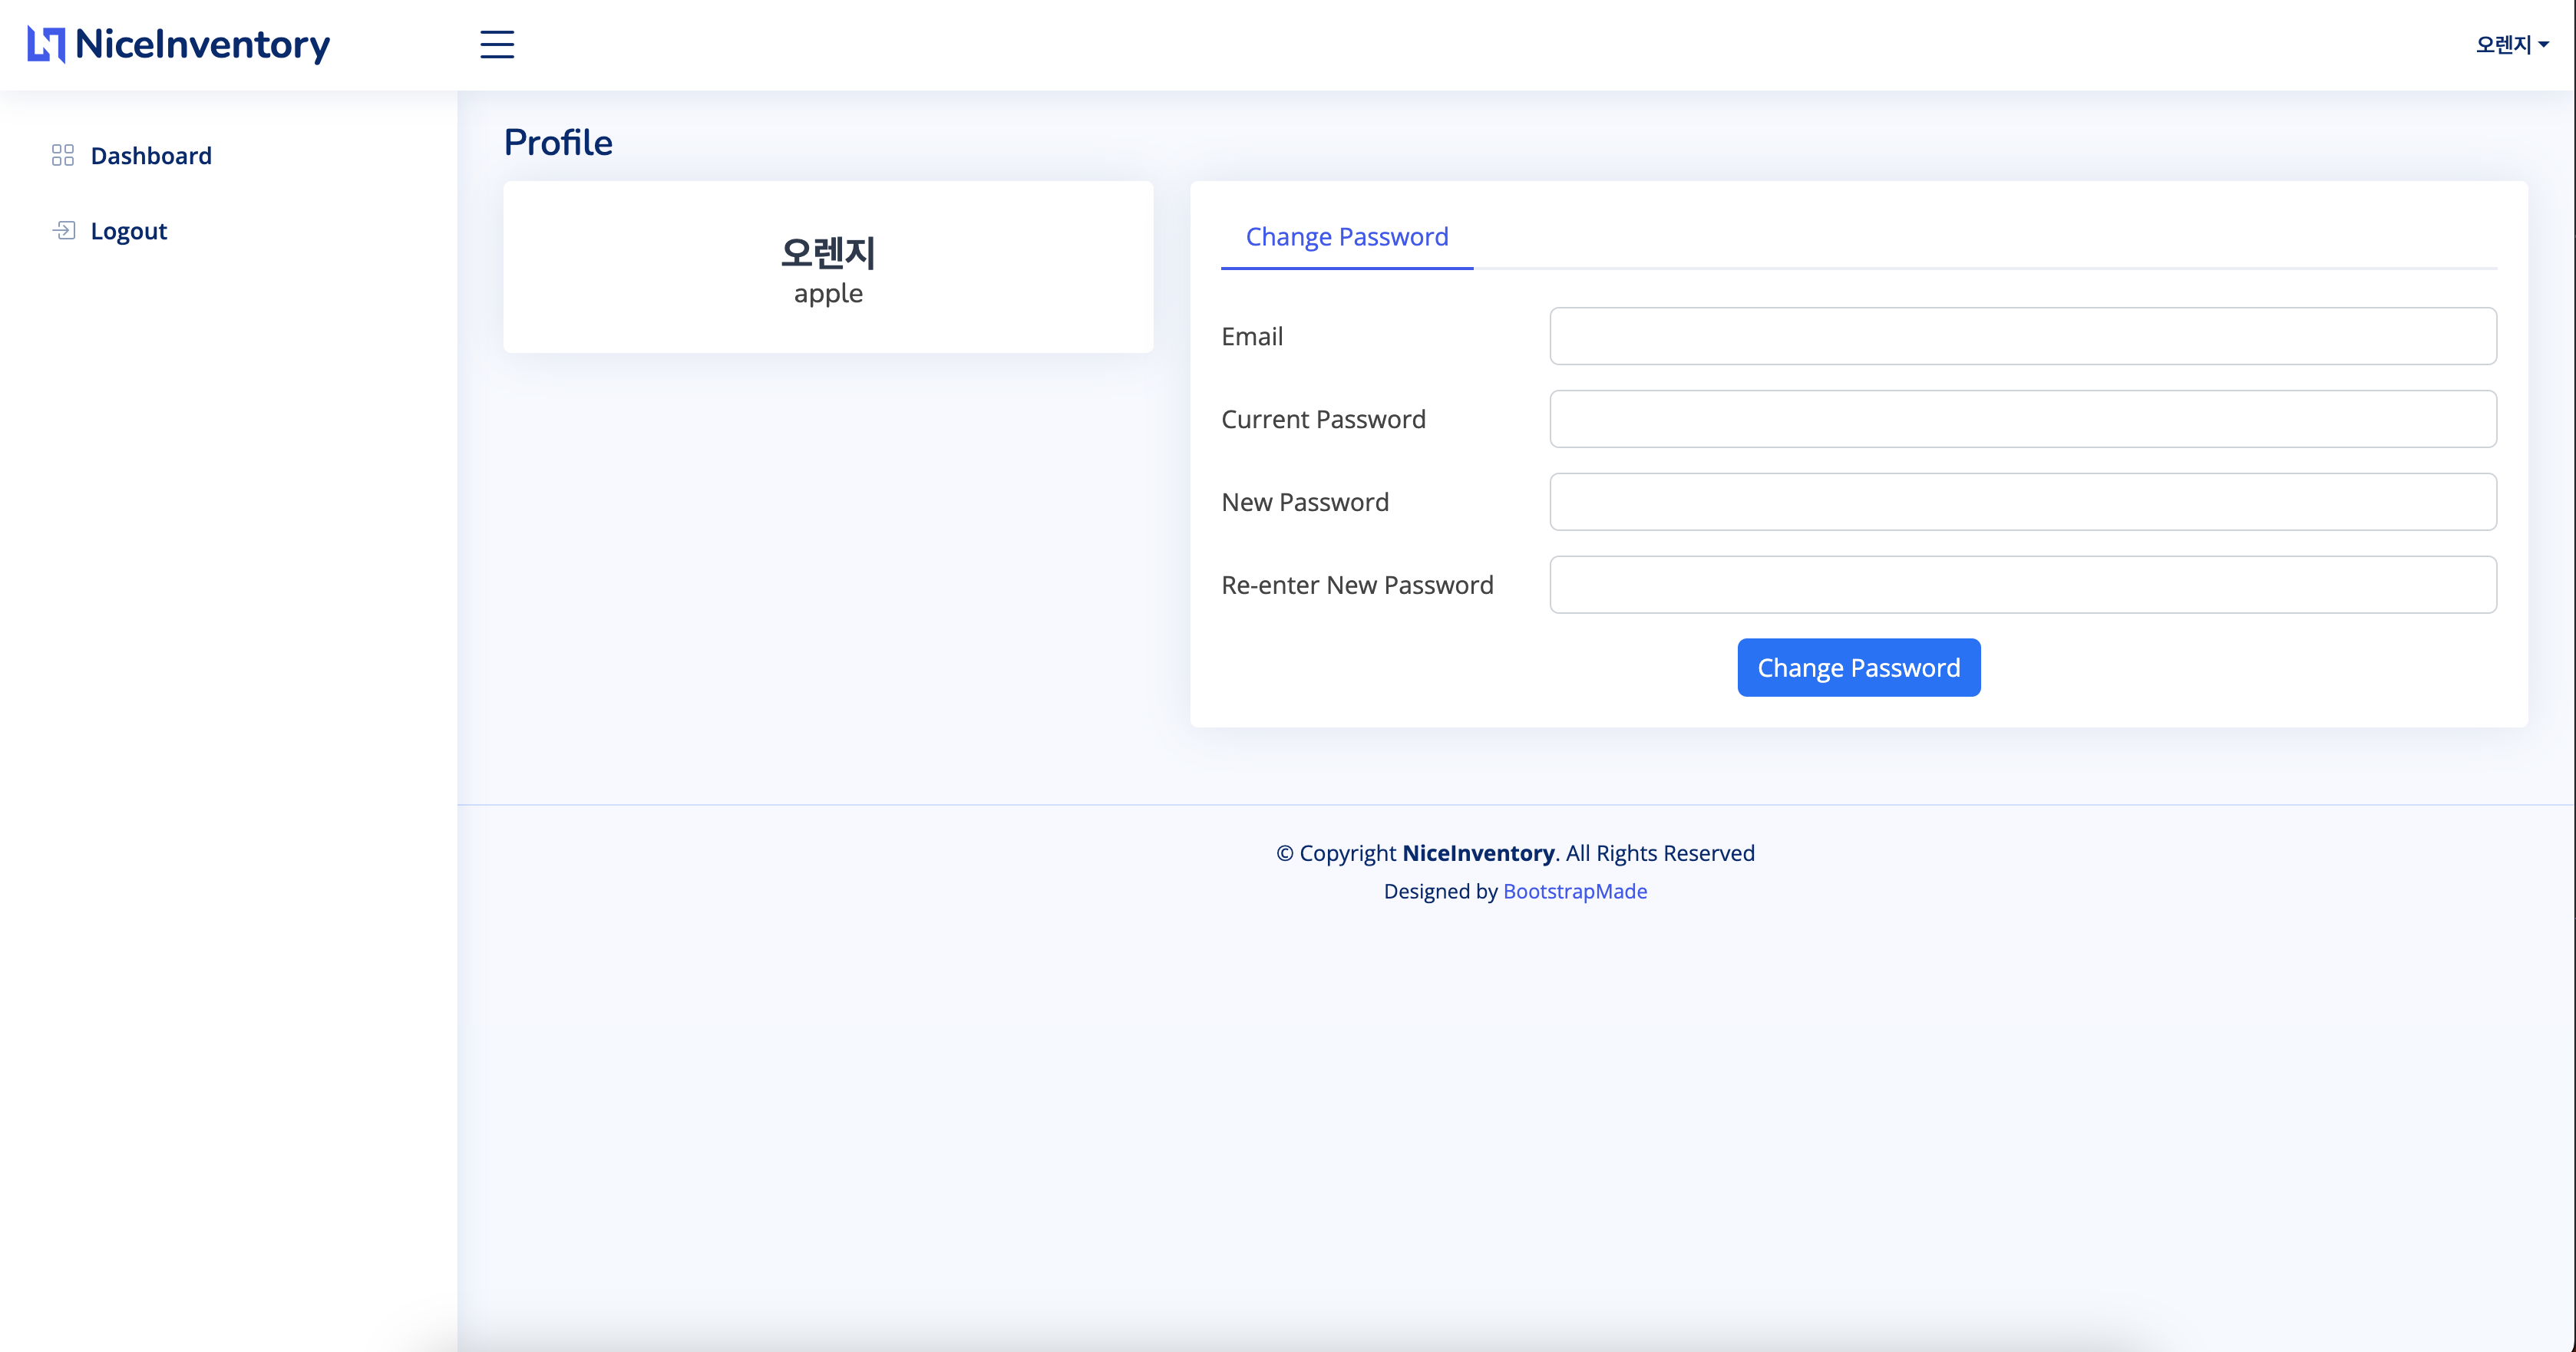Click the Current Password input field
Screen dimensions: 2576x1352
[2022, 419]
